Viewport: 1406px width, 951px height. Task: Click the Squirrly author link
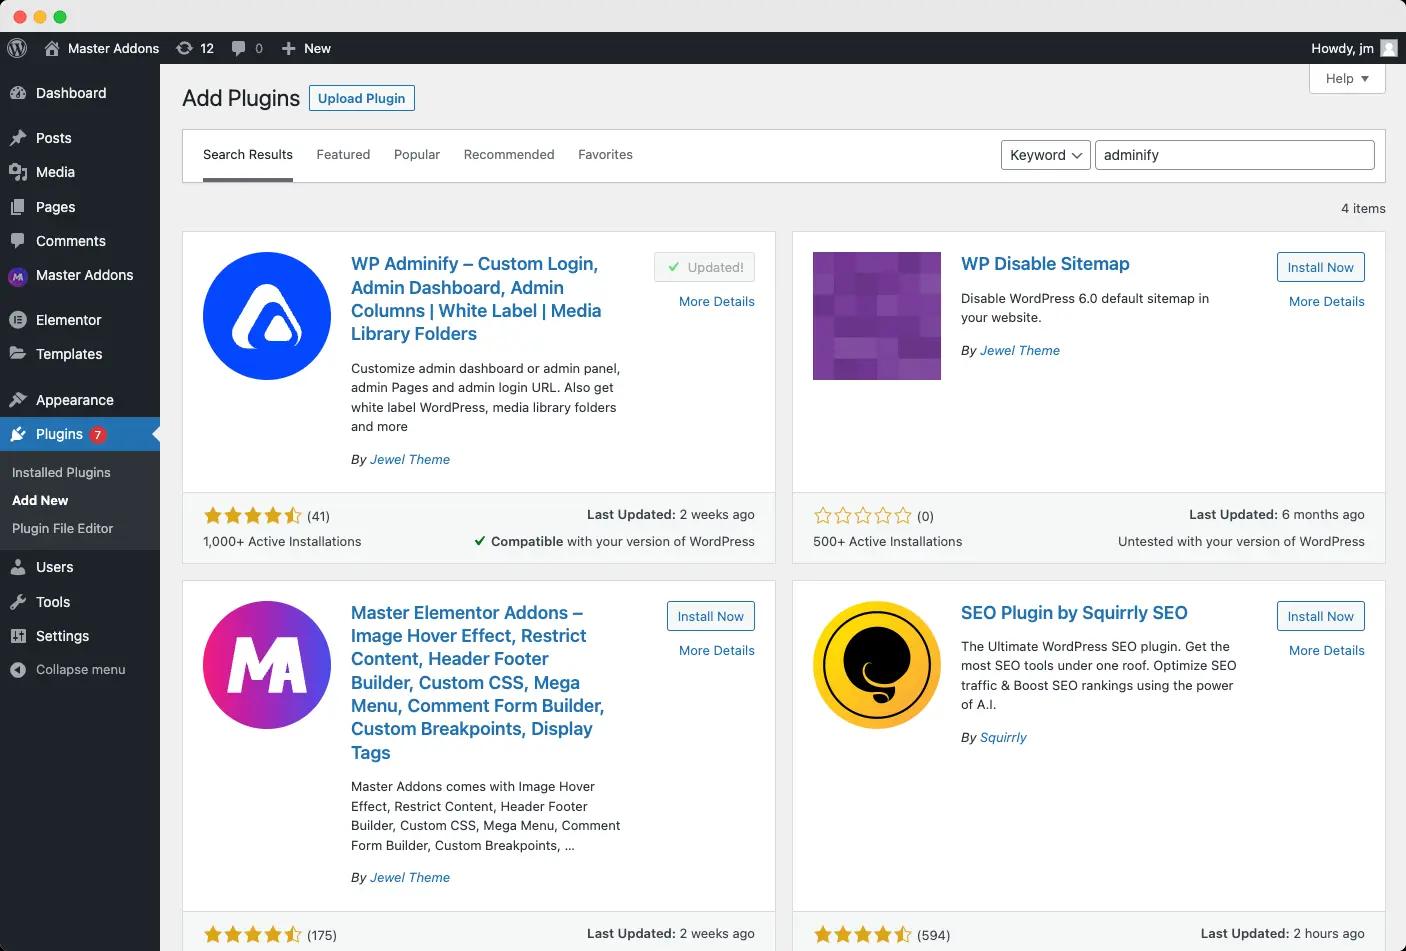1003,737
